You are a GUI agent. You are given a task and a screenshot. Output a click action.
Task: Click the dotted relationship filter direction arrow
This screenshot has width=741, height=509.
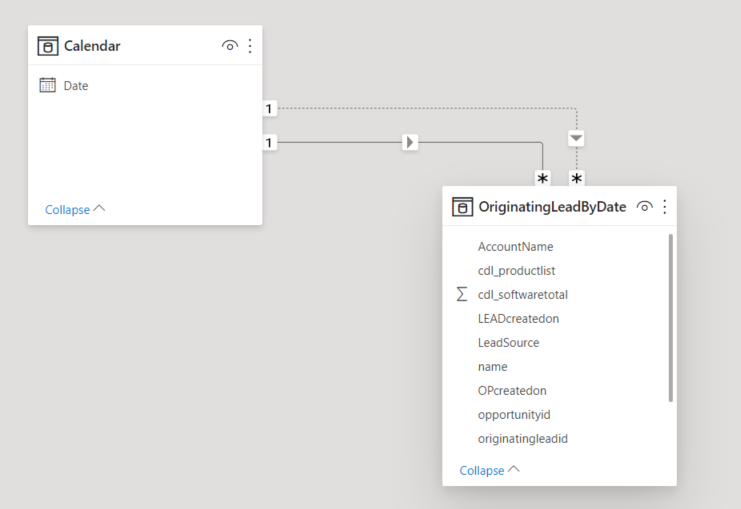tap(576, 138)
